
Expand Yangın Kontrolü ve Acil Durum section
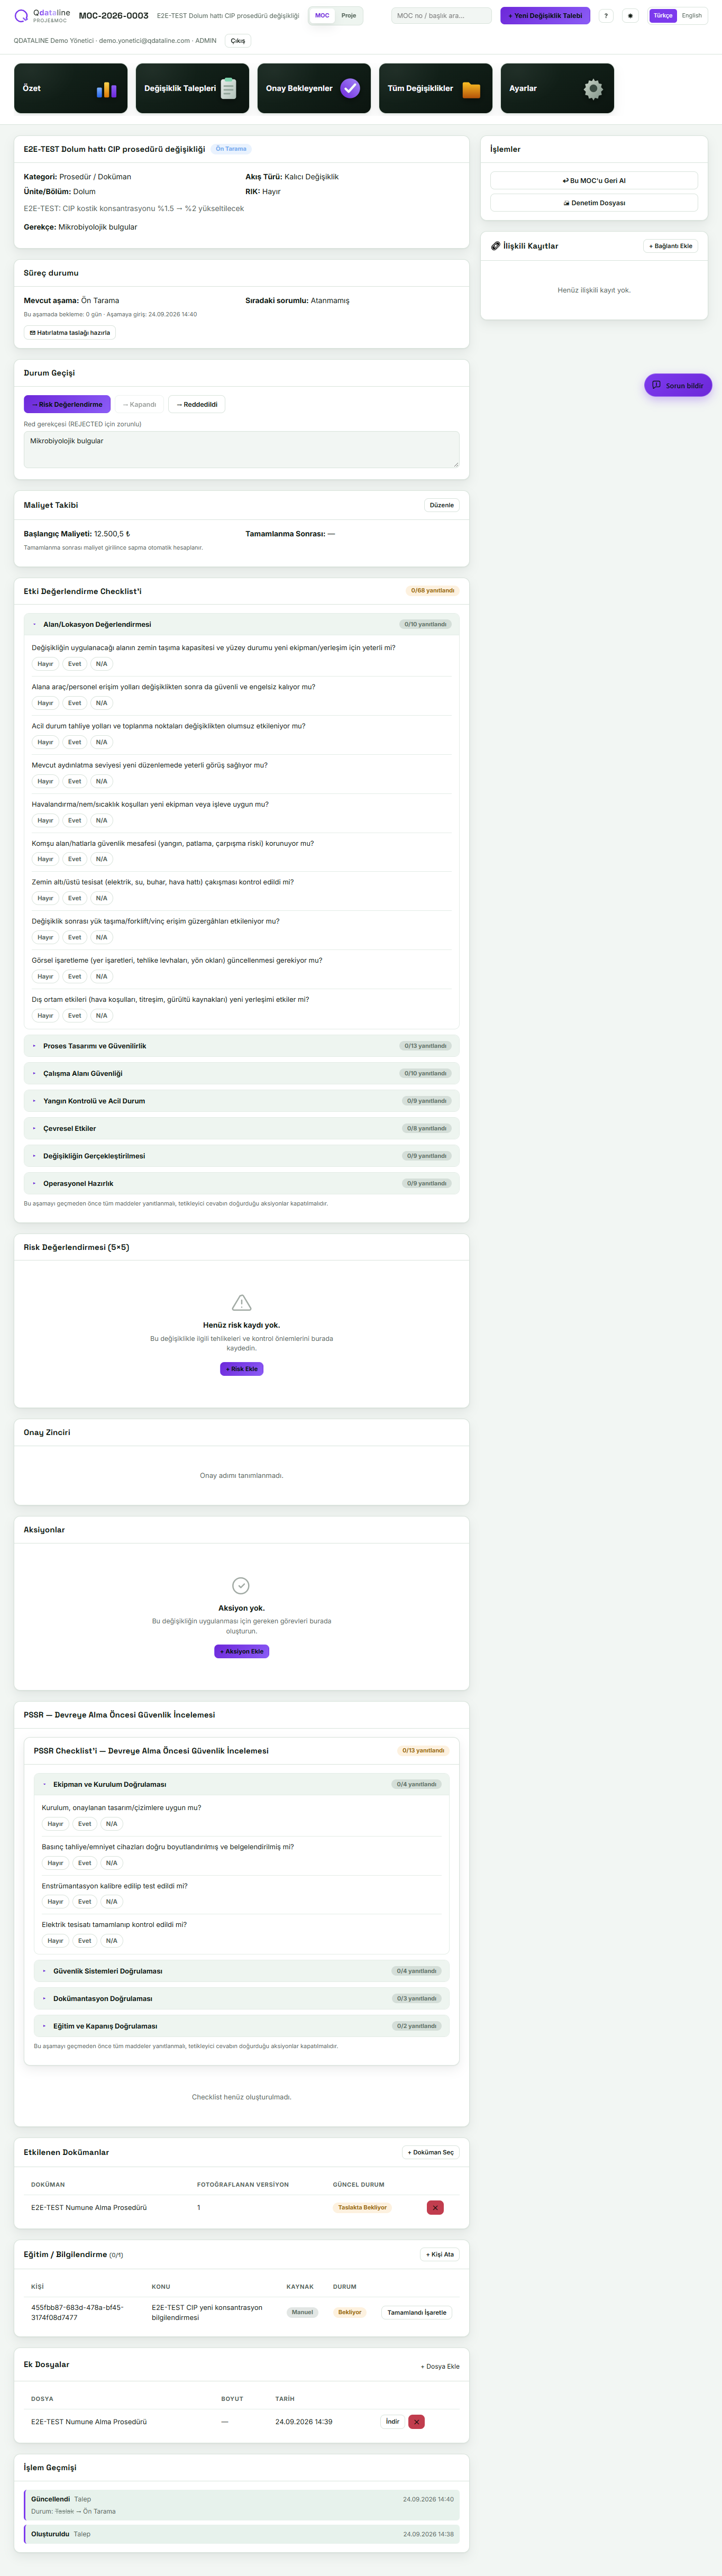point(241,1101)
